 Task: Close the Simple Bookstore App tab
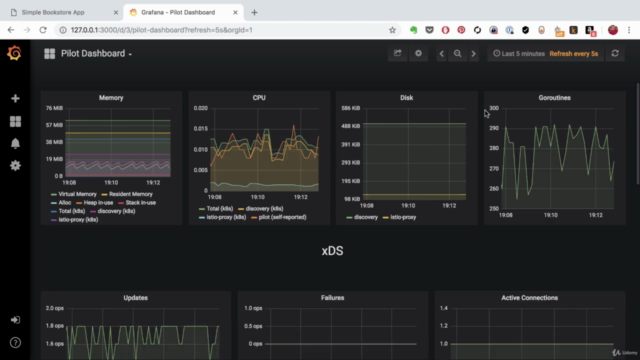click(x=116, y=12)
